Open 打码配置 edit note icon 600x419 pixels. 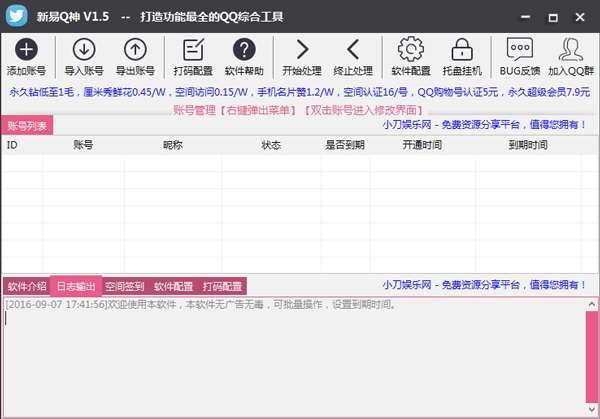click(193, 49)
